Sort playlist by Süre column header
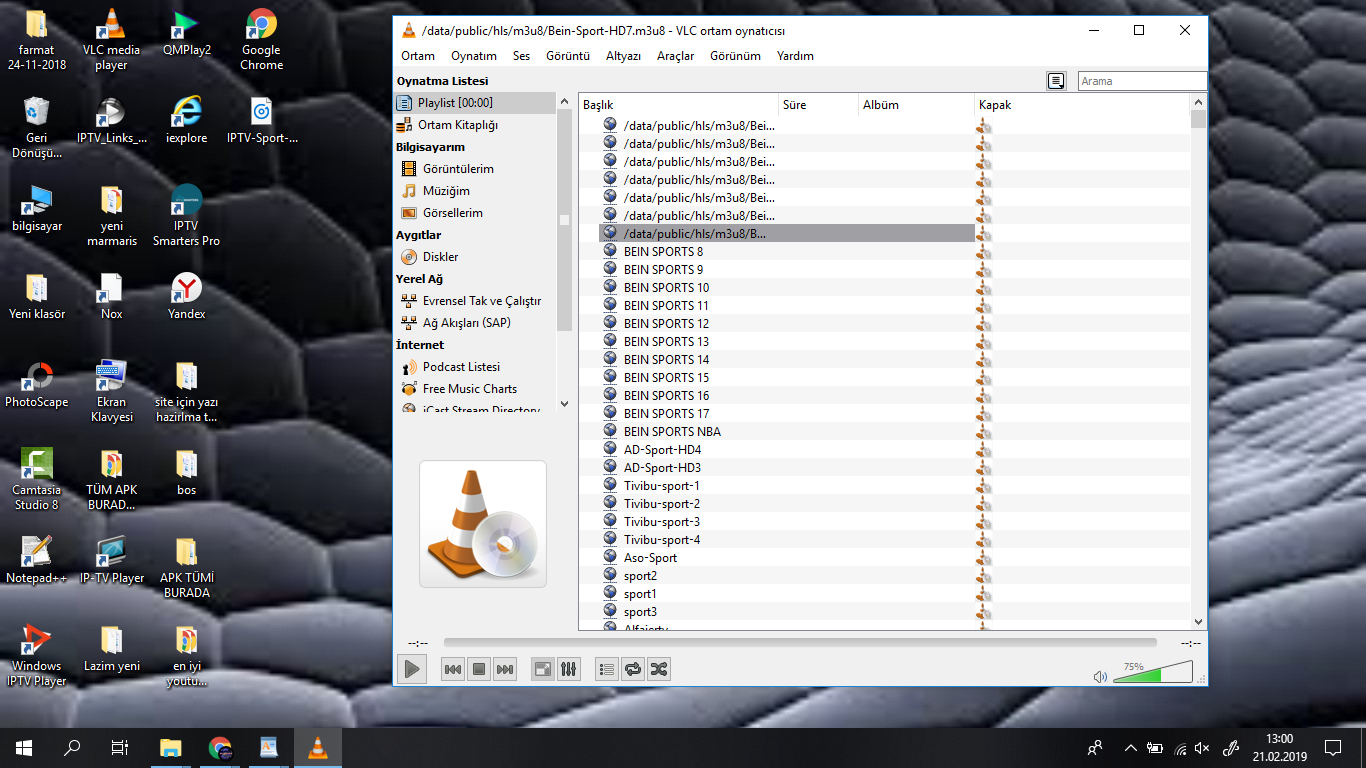Screen dimensions: 1366x768 pyautogui.click(x=818, y=104)
